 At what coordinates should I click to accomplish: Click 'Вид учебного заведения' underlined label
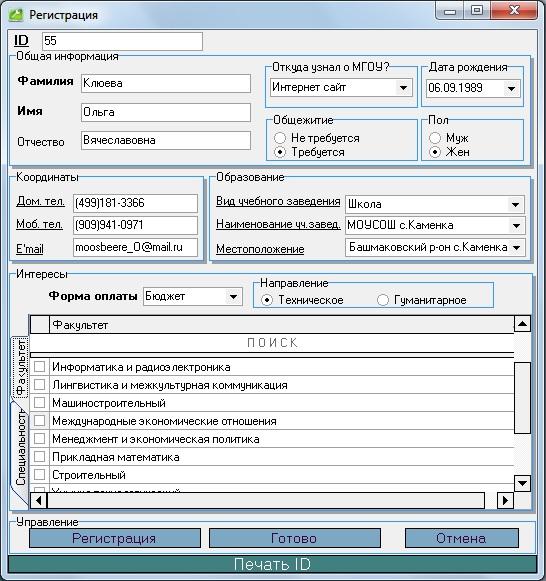[278, 201]
